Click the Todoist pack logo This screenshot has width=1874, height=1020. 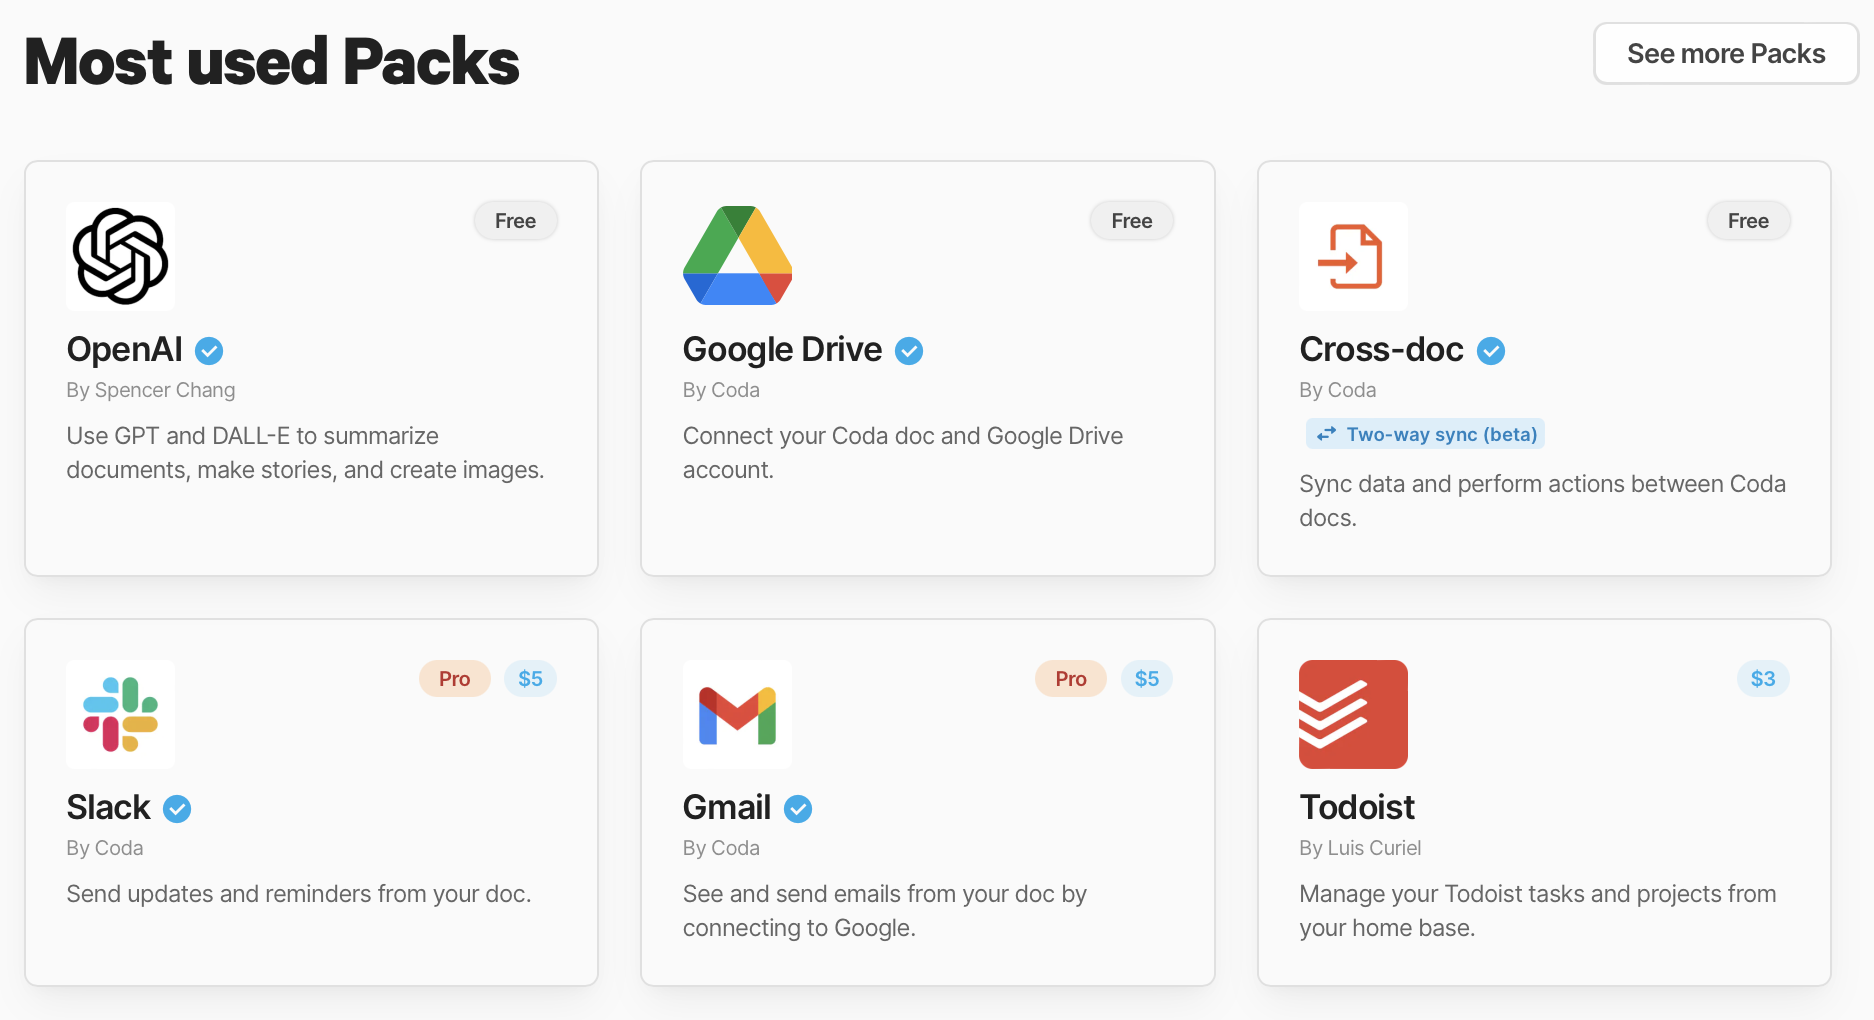[1353, 714]
